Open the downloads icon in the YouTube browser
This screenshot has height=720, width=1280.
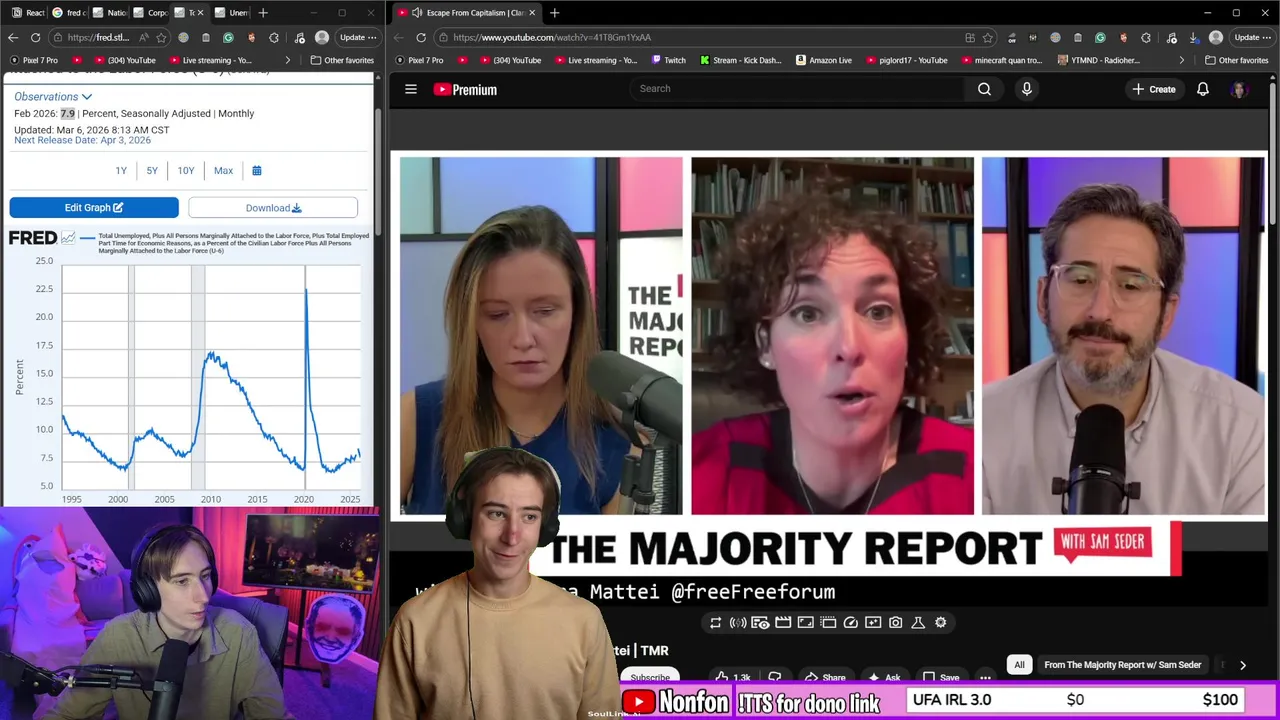click(1193, 38)
